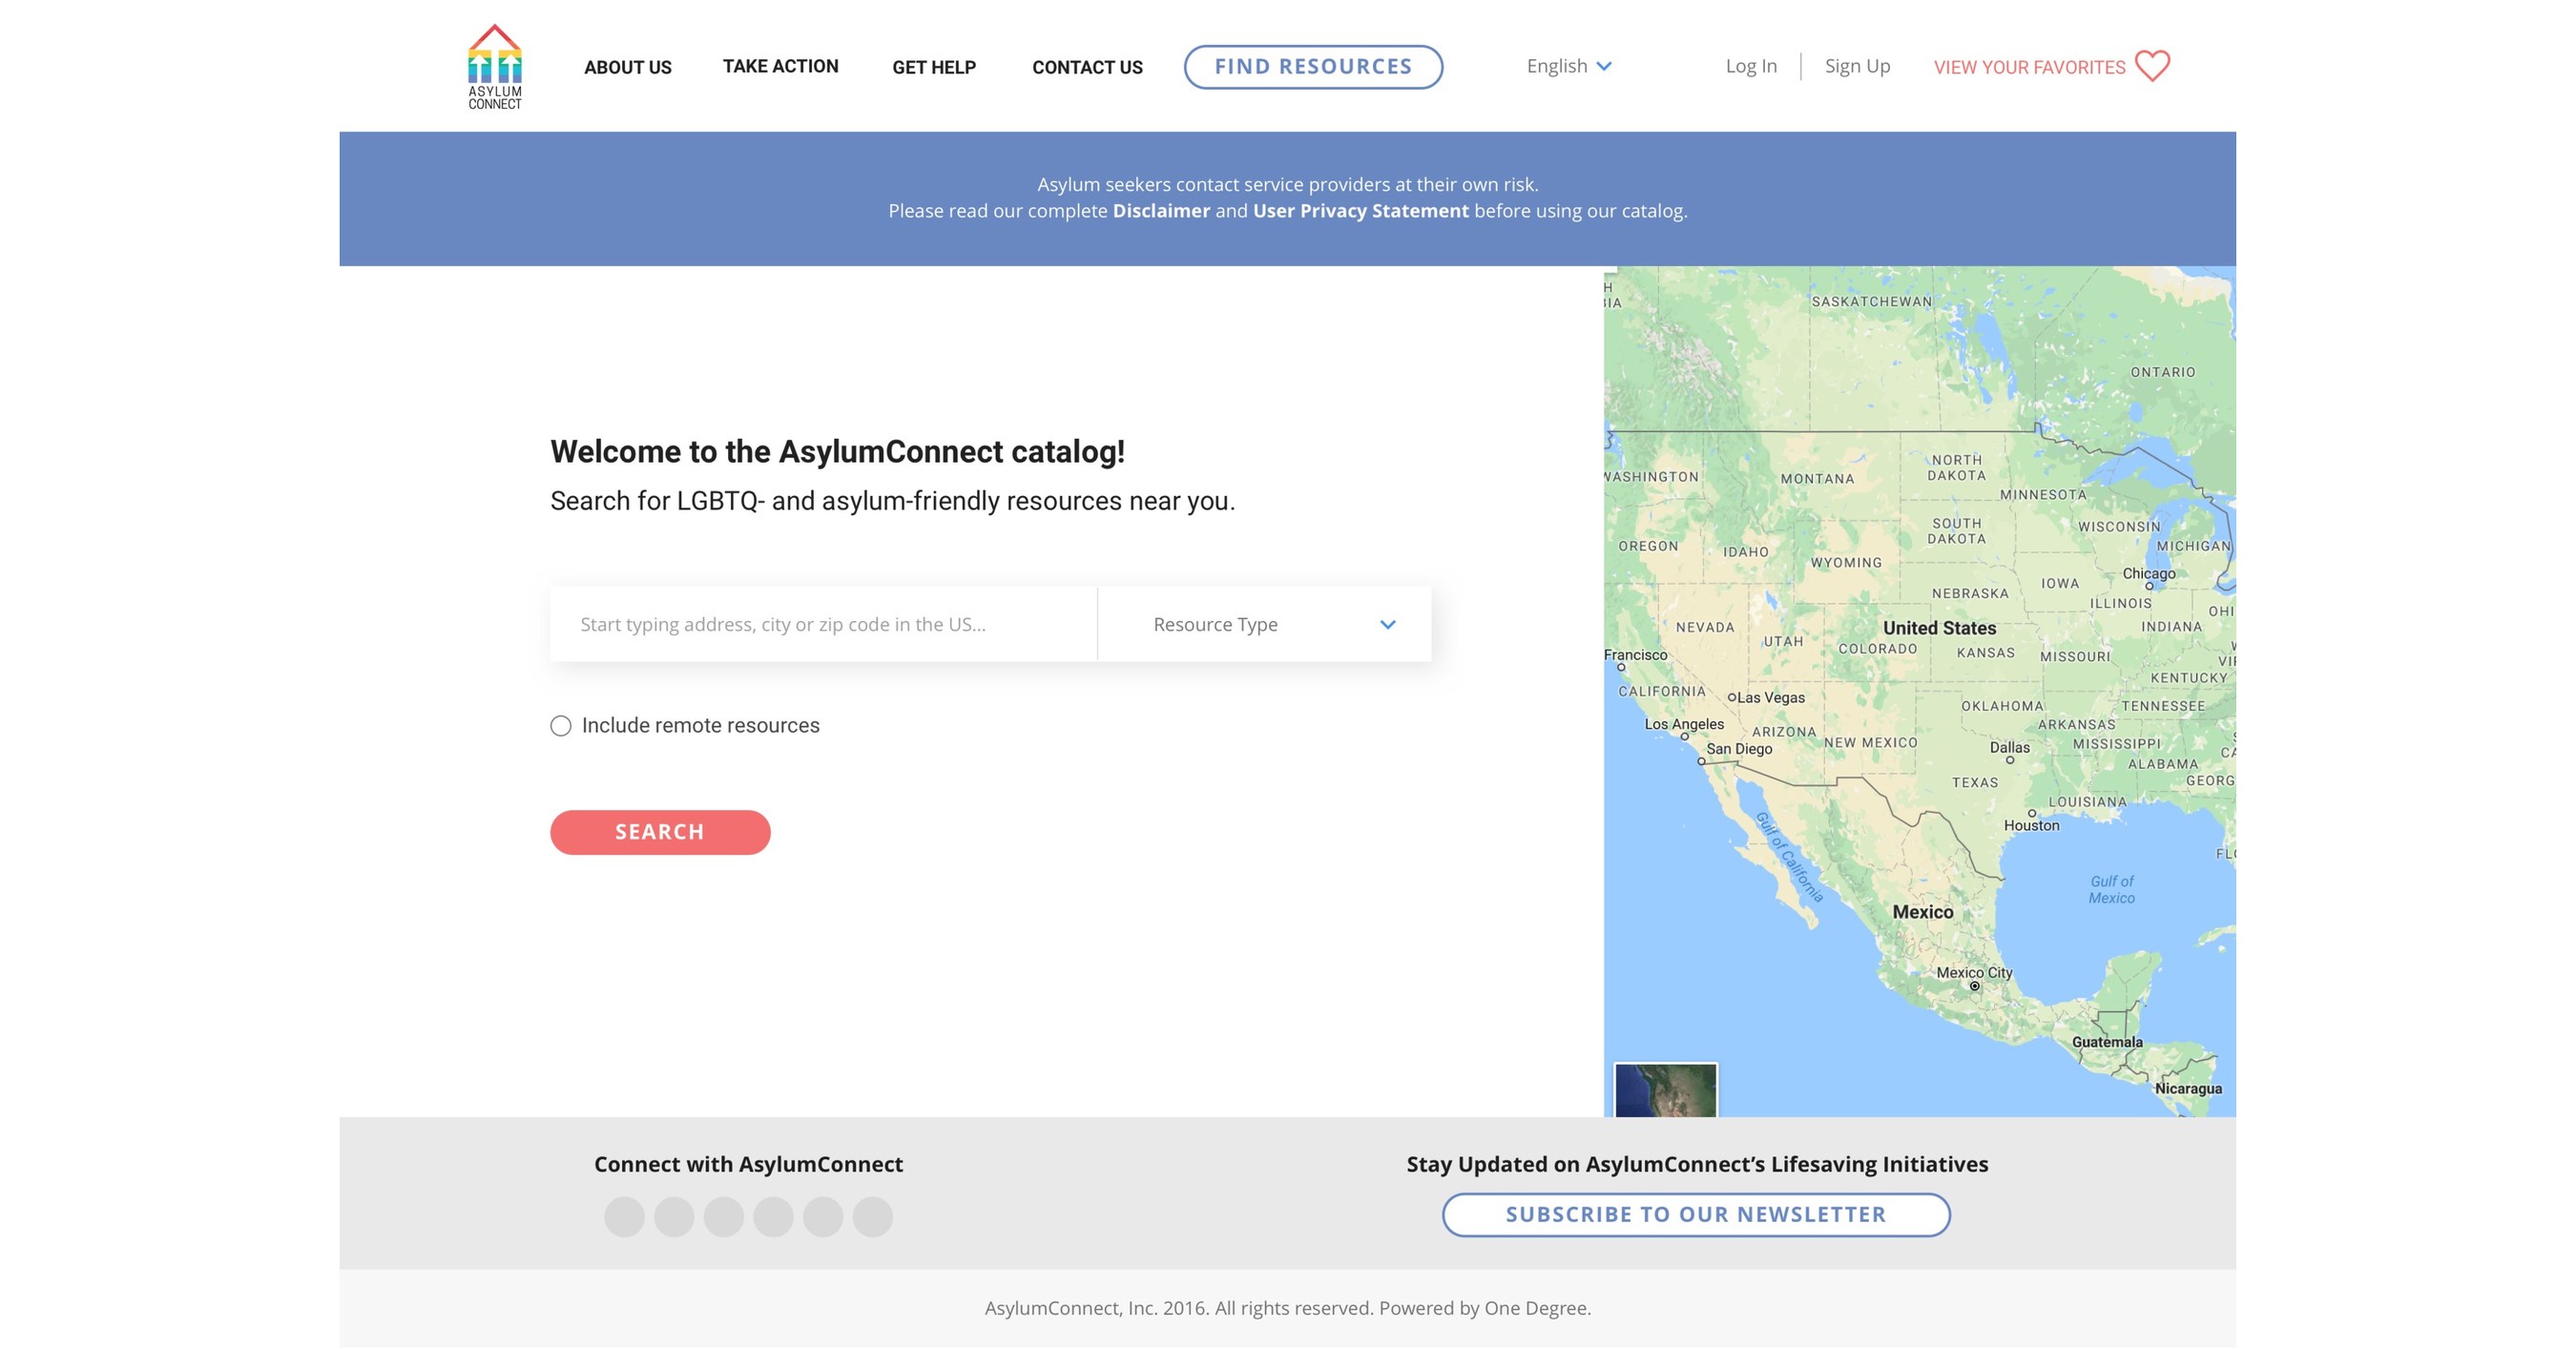This screenshot has width=2576, height=1349.
Task: Open the English language dropdown
Action: point(1568,66)
